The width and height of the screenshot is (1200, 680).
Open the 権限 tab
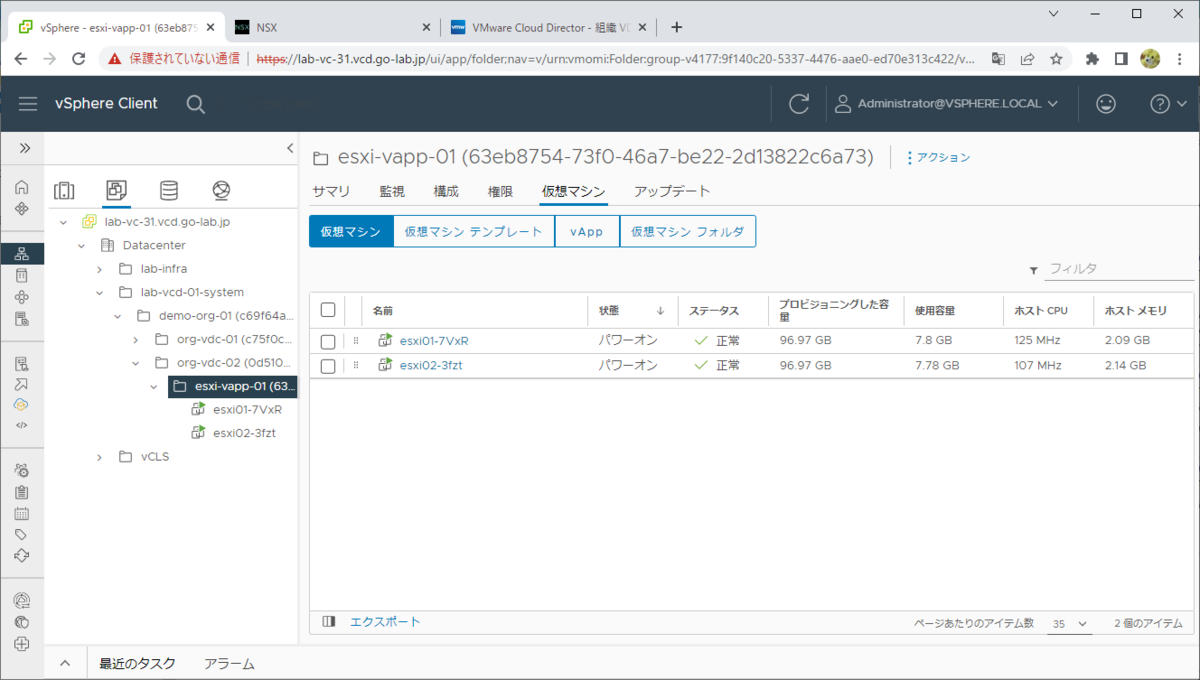point(500,191)
